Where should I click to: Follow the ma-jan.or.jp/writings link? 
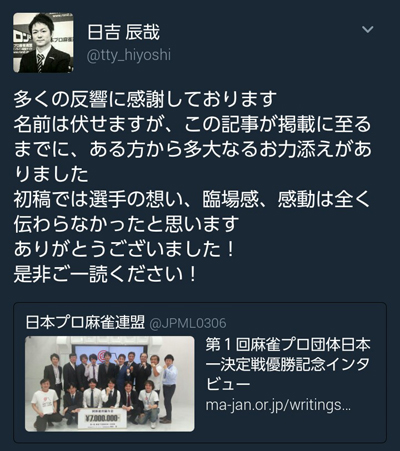[x=278, y=405]
